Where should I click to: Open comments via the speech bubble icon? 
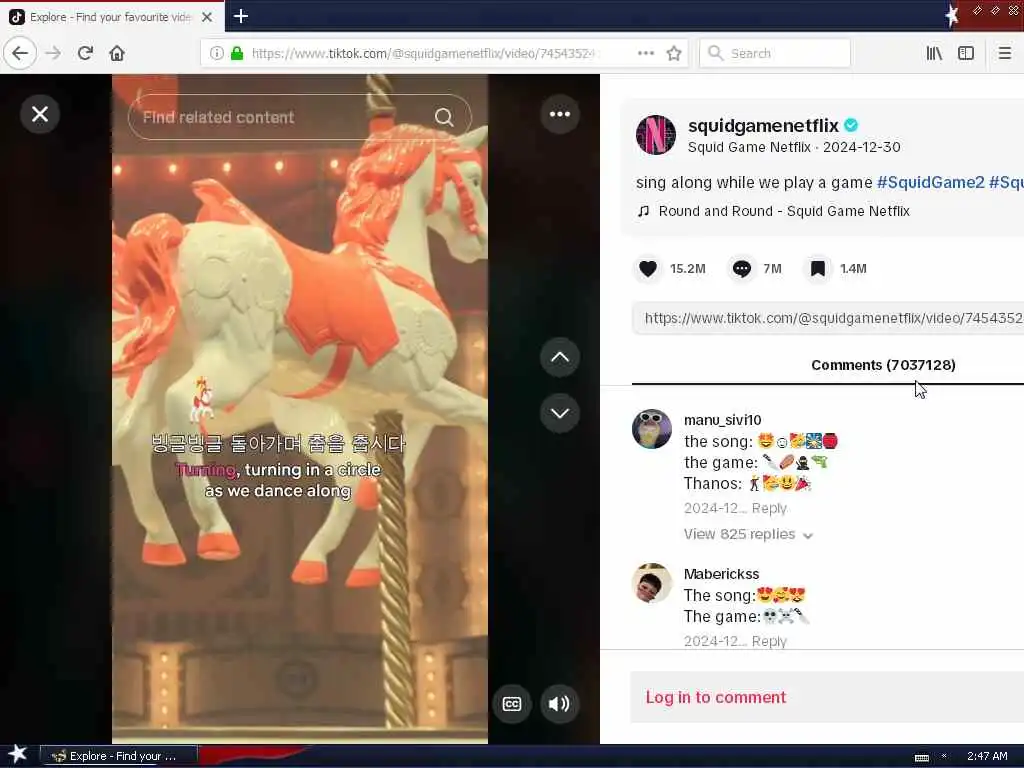741,268
